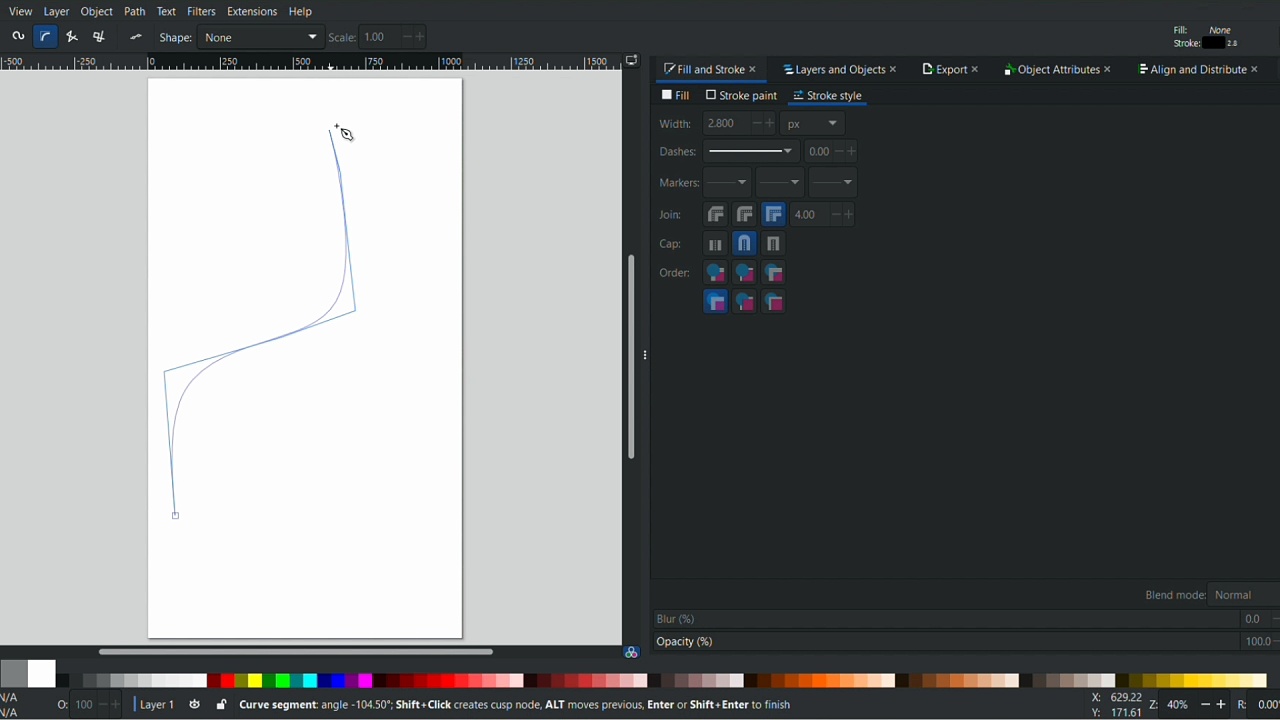Open the Stroke paint tab
This screenshot has height=720, width=1280.
pyautogui.click(x=741, y=96)
